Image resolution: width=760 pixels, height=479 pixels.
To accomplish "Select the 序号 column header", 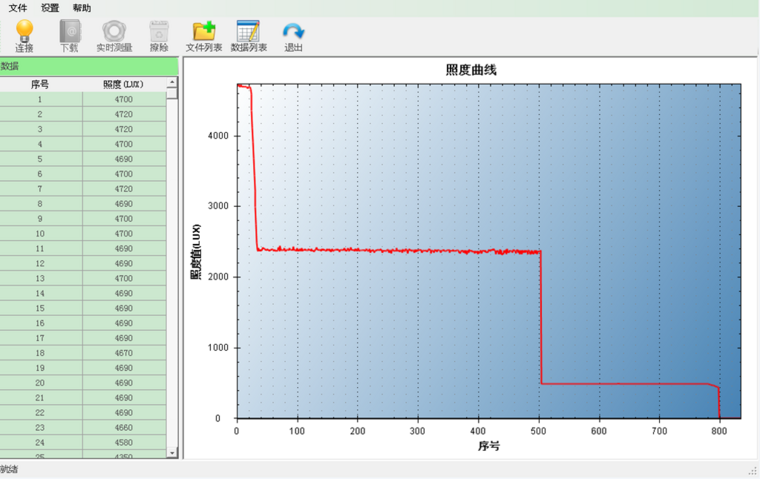I will pyautogui.click(x=40, y=84).
